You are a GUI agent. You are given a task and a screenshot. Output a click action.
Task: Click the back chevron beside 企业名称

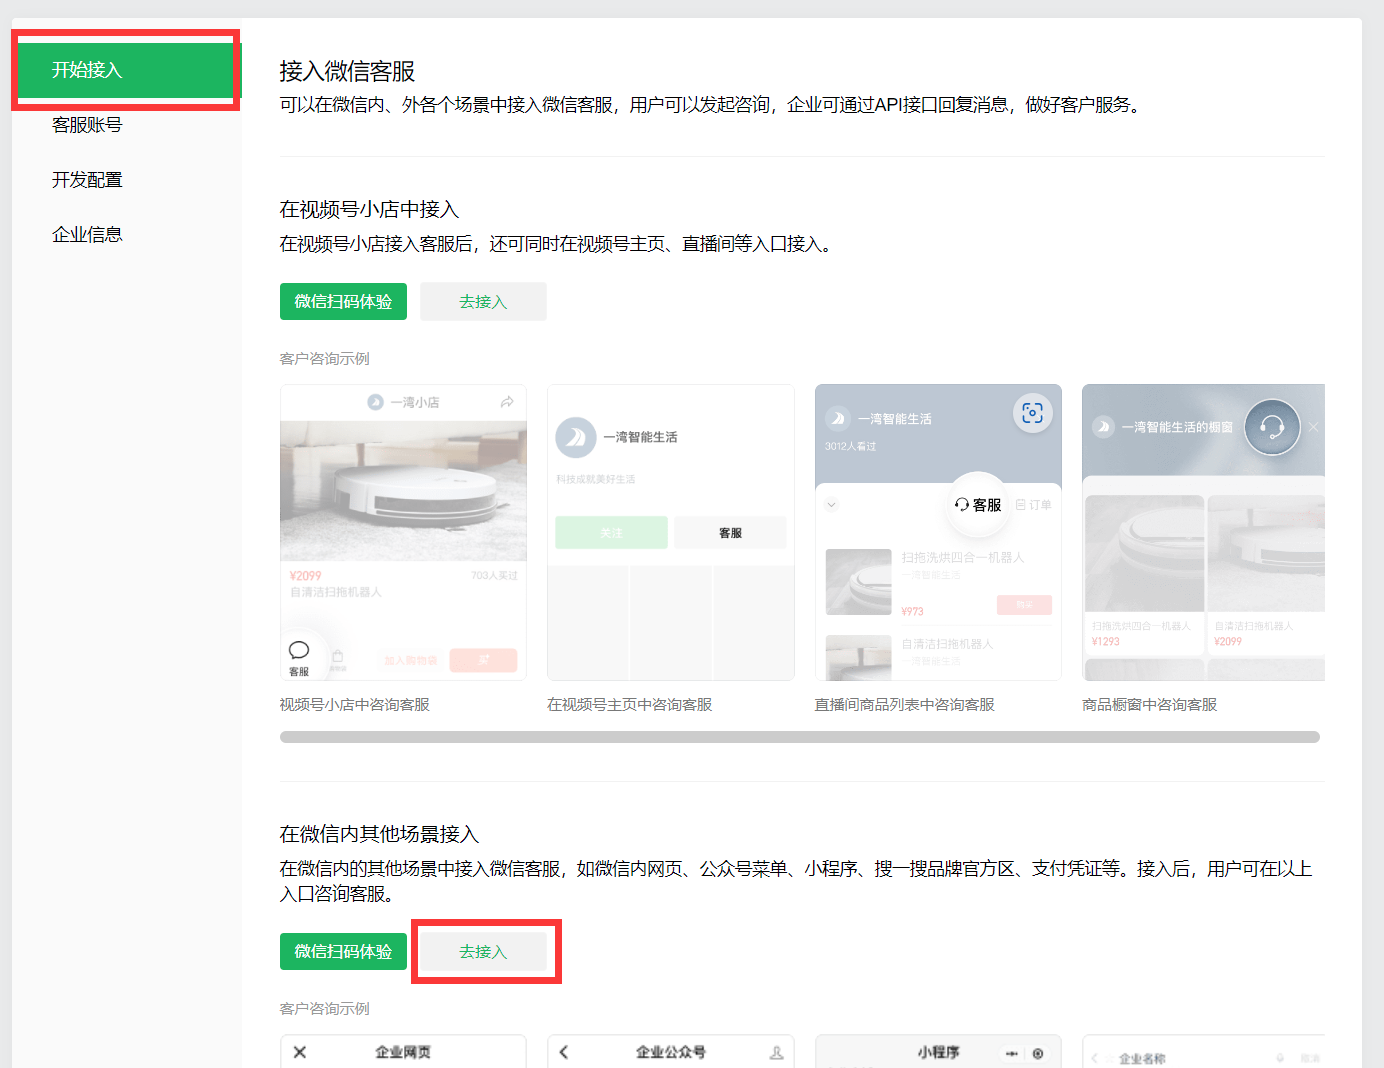pos(1095,1058)
